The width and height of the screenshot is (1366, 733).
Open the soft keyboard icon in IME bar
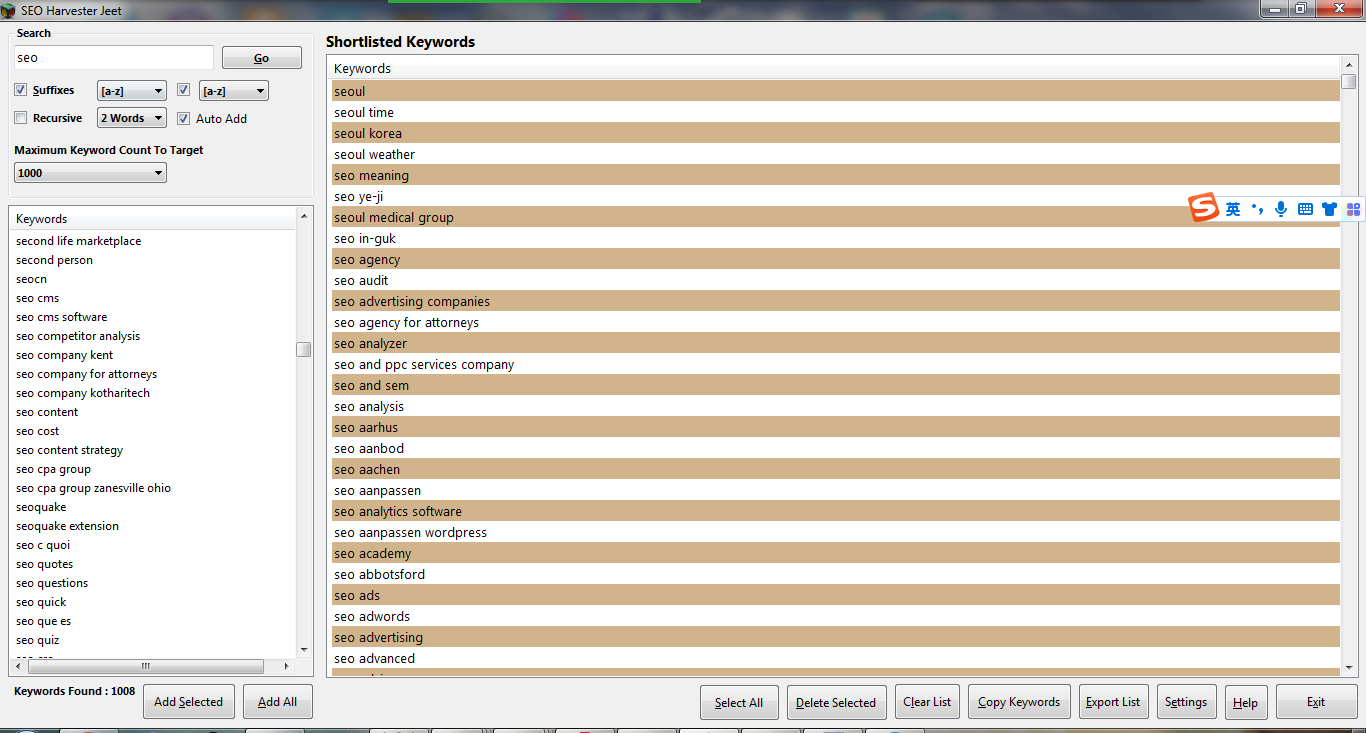1305,209
